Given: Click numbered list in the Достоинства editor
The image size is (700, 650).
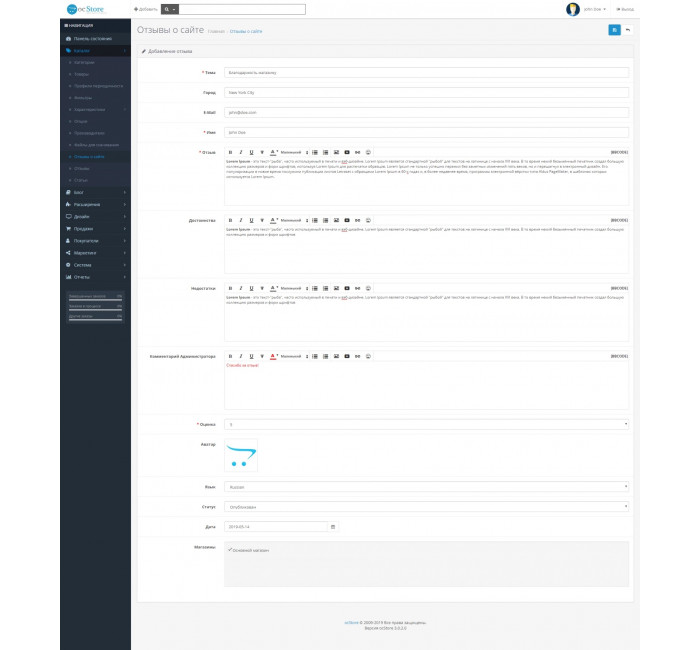Looking at the screenshot, I should coord(325,220).
